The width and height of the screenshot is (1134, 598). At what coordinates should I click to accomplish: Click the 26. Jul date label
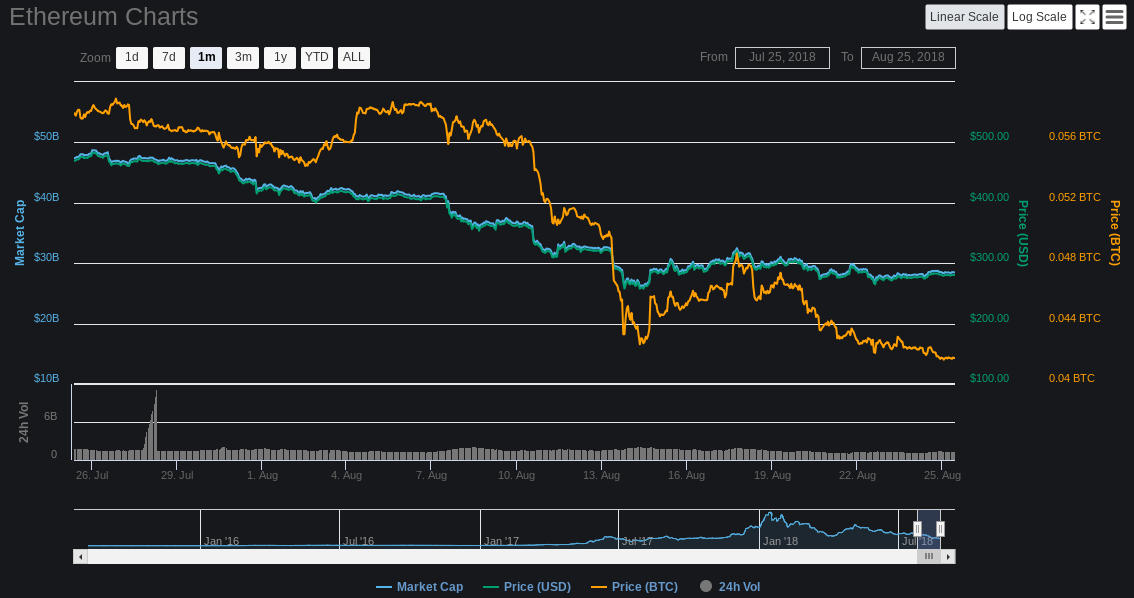93,475
